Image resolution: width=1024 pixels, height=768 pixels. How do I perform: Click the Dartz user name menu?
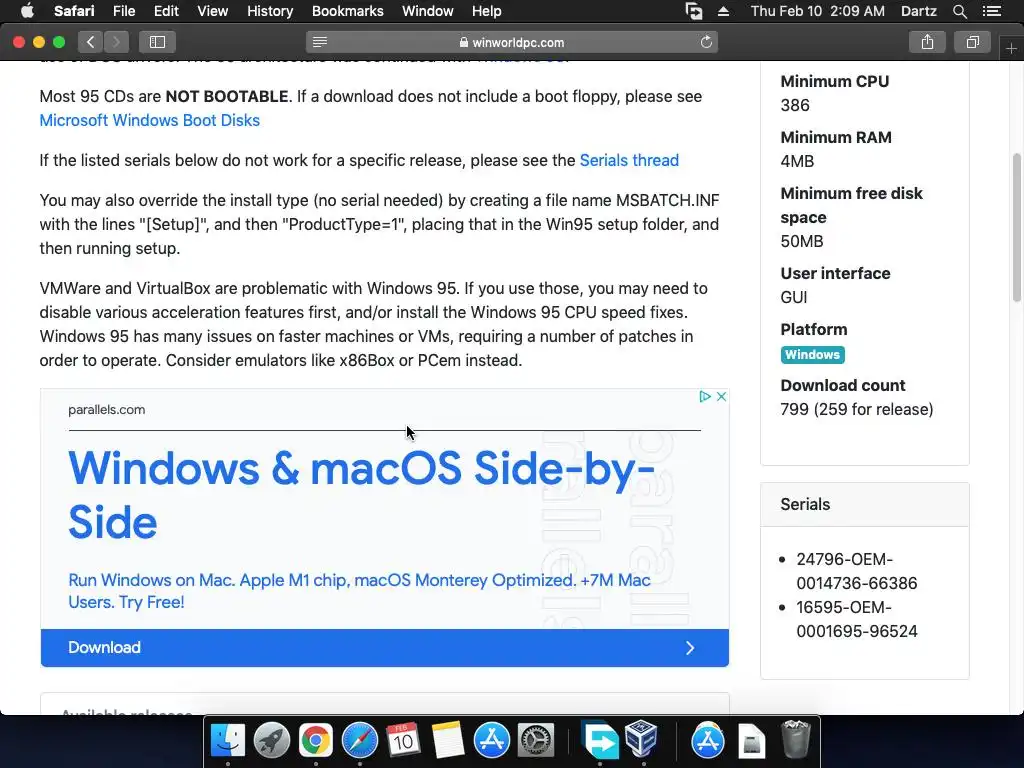(x=918, y=11)
